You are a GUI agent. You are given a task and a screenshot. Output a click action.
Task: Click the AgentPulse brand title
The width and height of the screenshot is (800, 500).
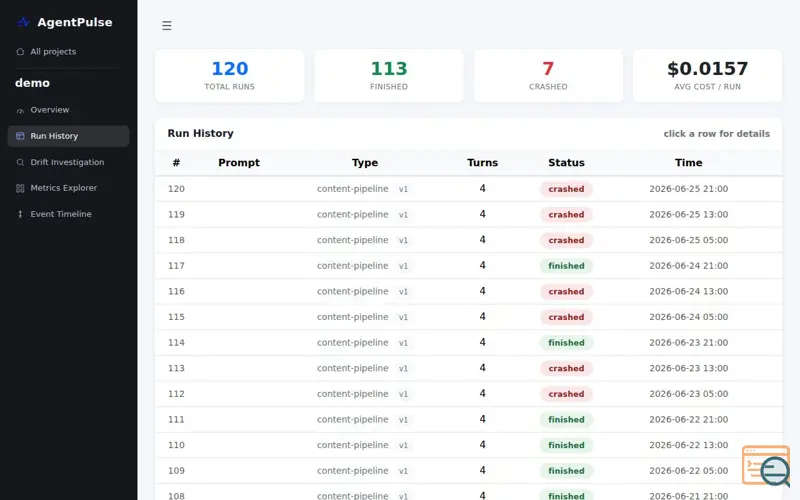(74, 22)
